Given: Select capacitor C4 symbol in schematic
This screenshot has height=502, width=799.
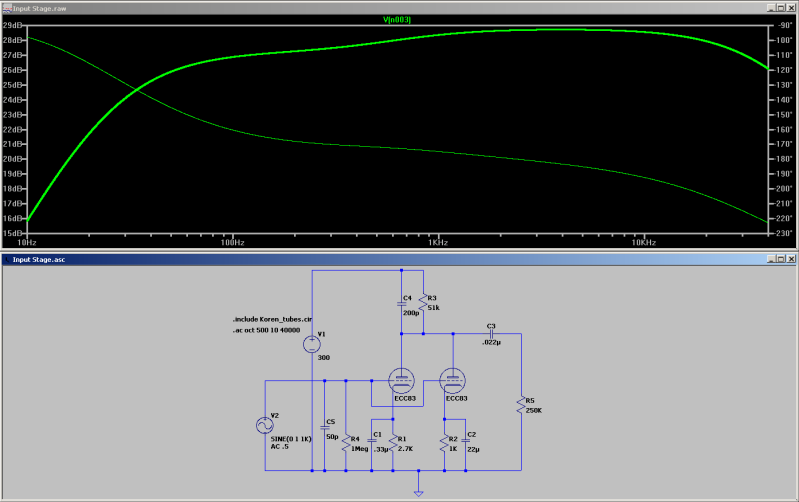Looking at the screenshot, I should pyautogui.click(x=402, y=304).
